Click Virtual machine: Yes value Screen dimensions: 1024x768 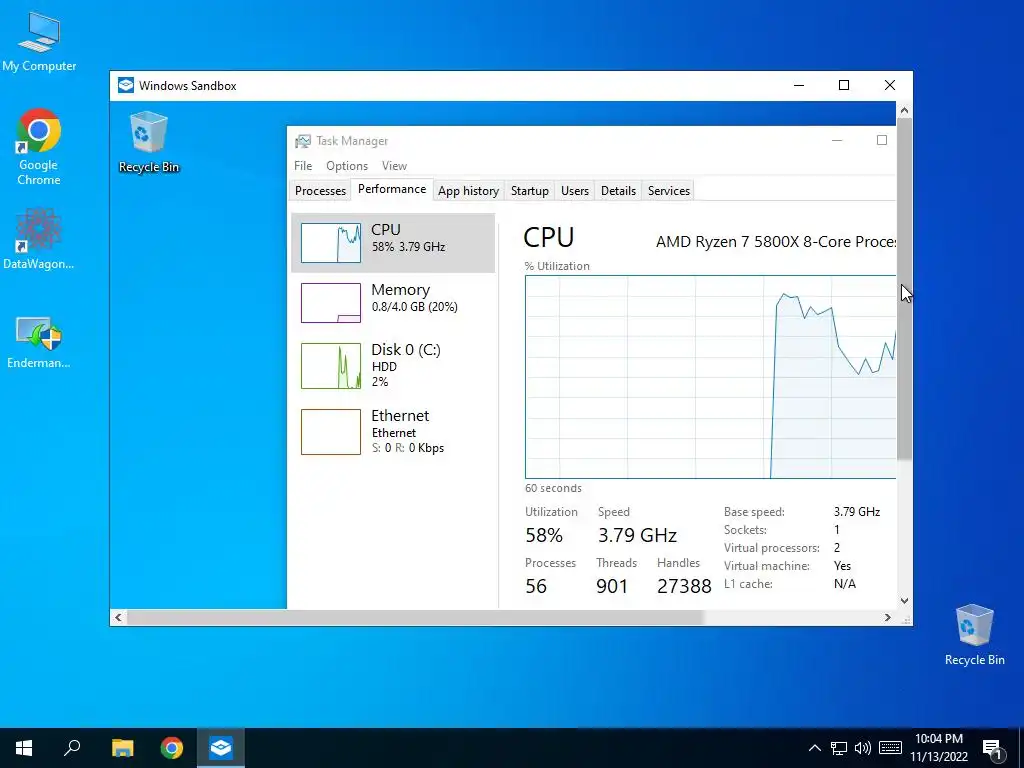click(842, 566)
